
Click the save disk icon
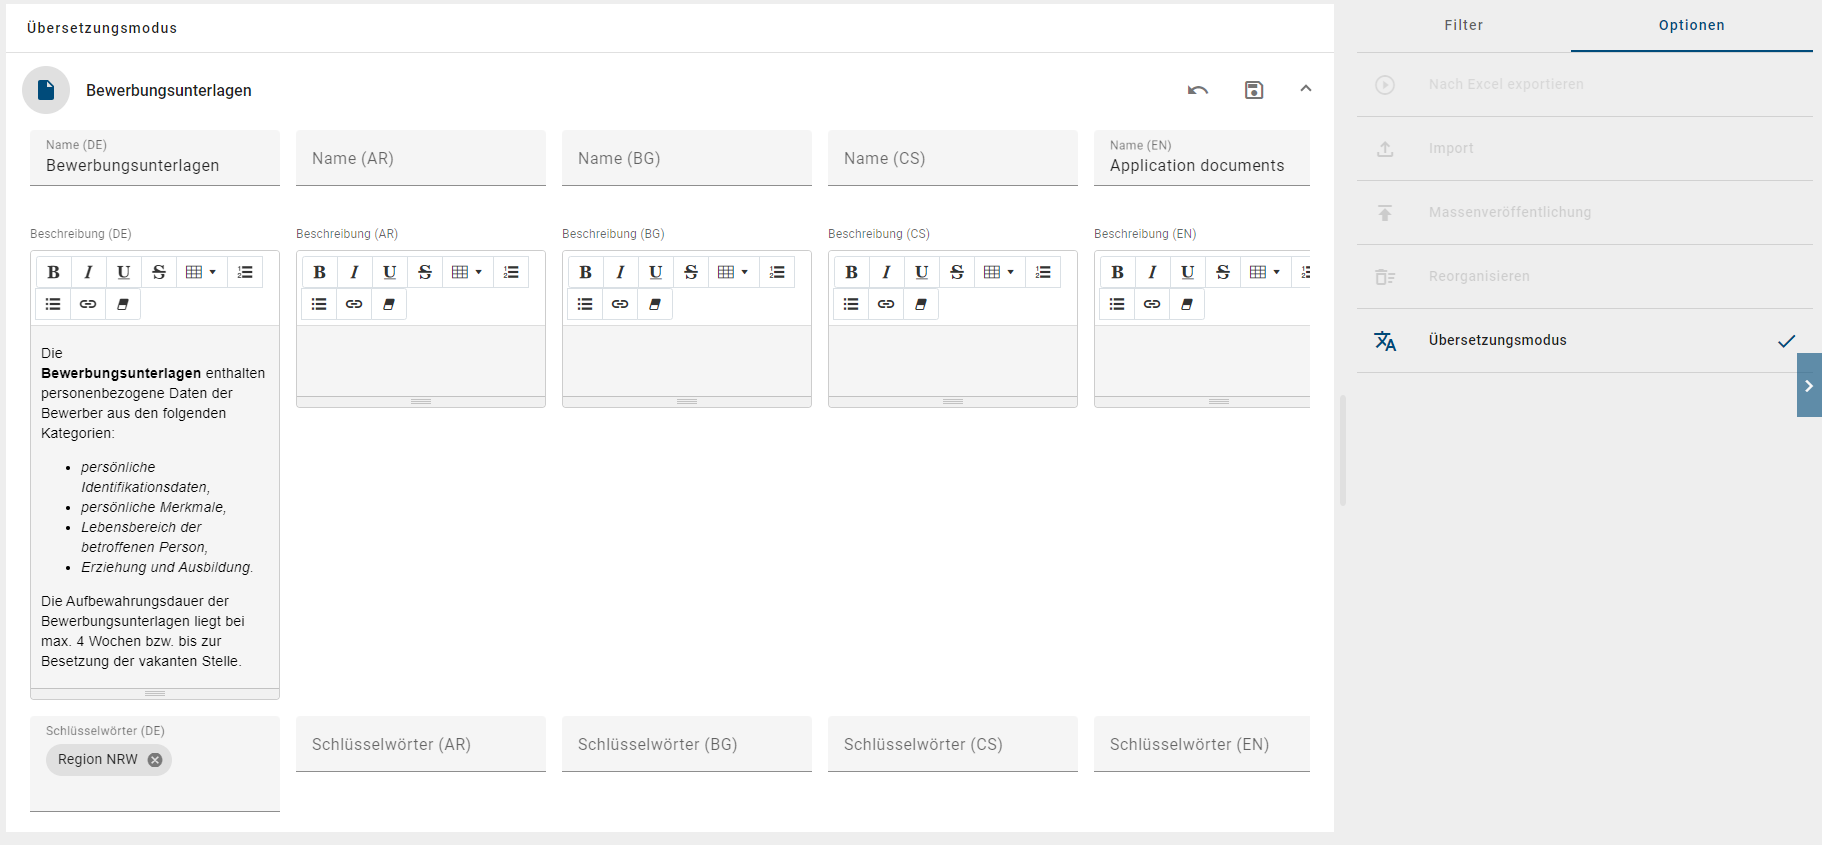coord(1253,90)
